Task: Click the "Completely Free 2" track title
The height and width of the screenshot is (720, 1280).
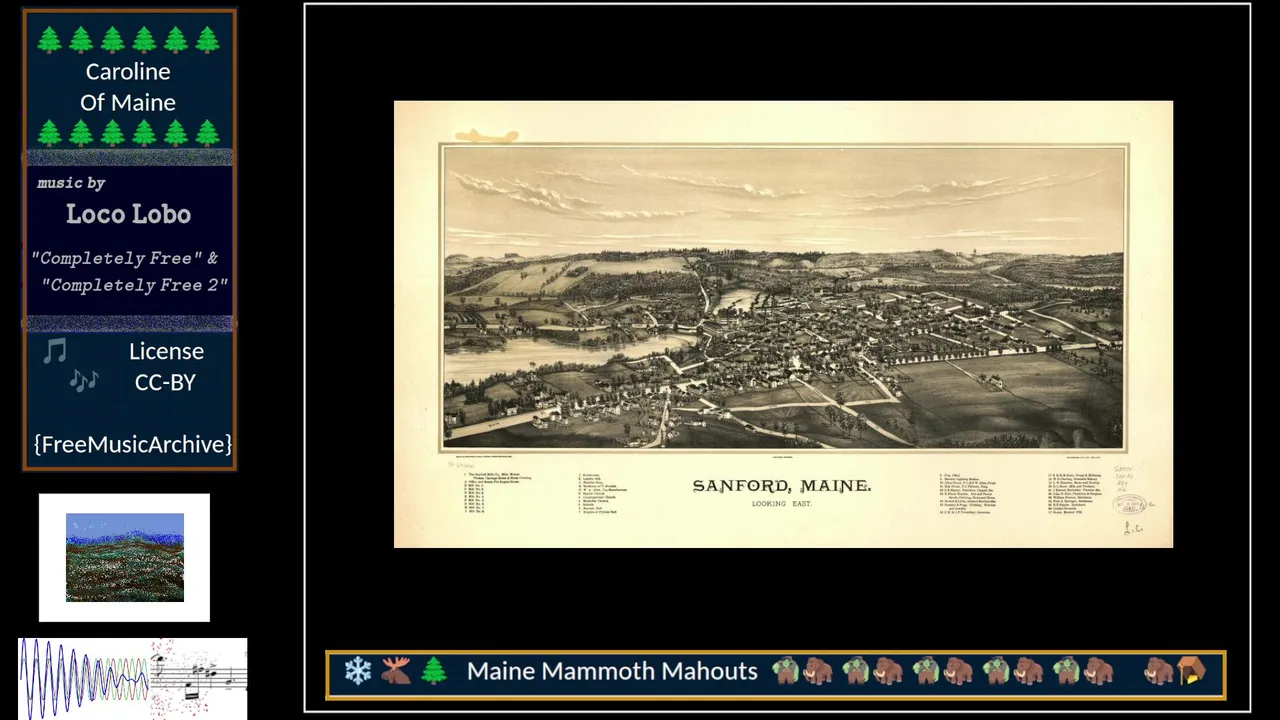Action: click(x=134, y=285)
